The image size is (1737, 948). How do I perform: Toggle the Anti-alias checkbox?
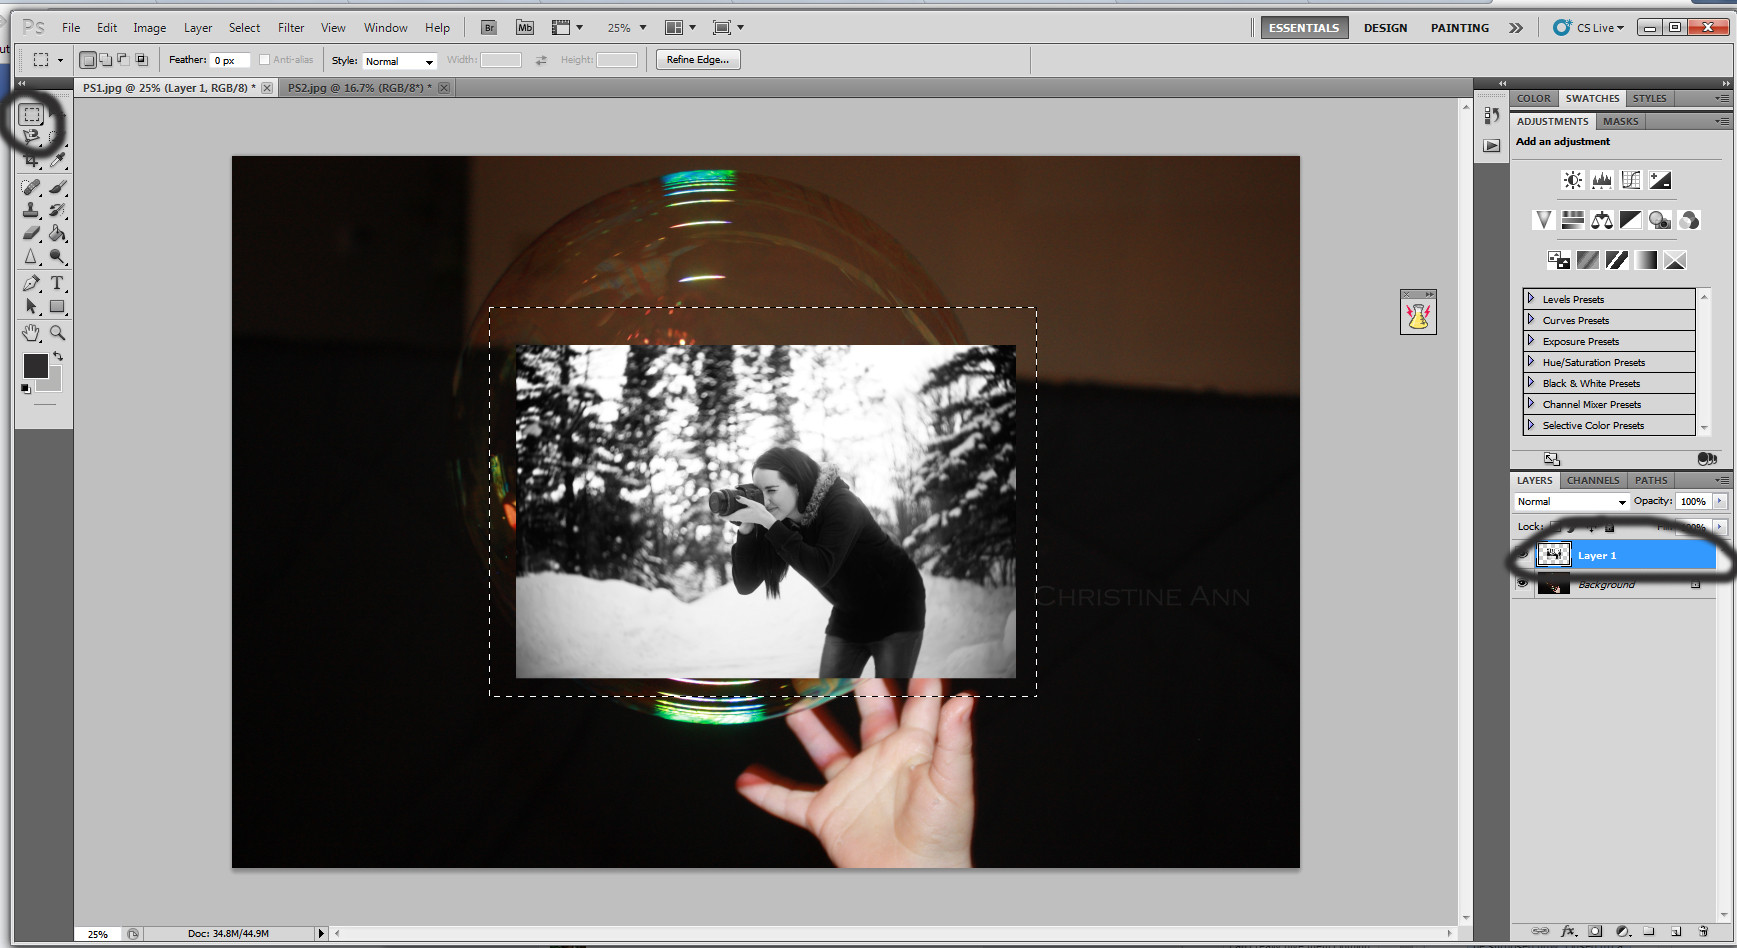(x=264, y=60)
